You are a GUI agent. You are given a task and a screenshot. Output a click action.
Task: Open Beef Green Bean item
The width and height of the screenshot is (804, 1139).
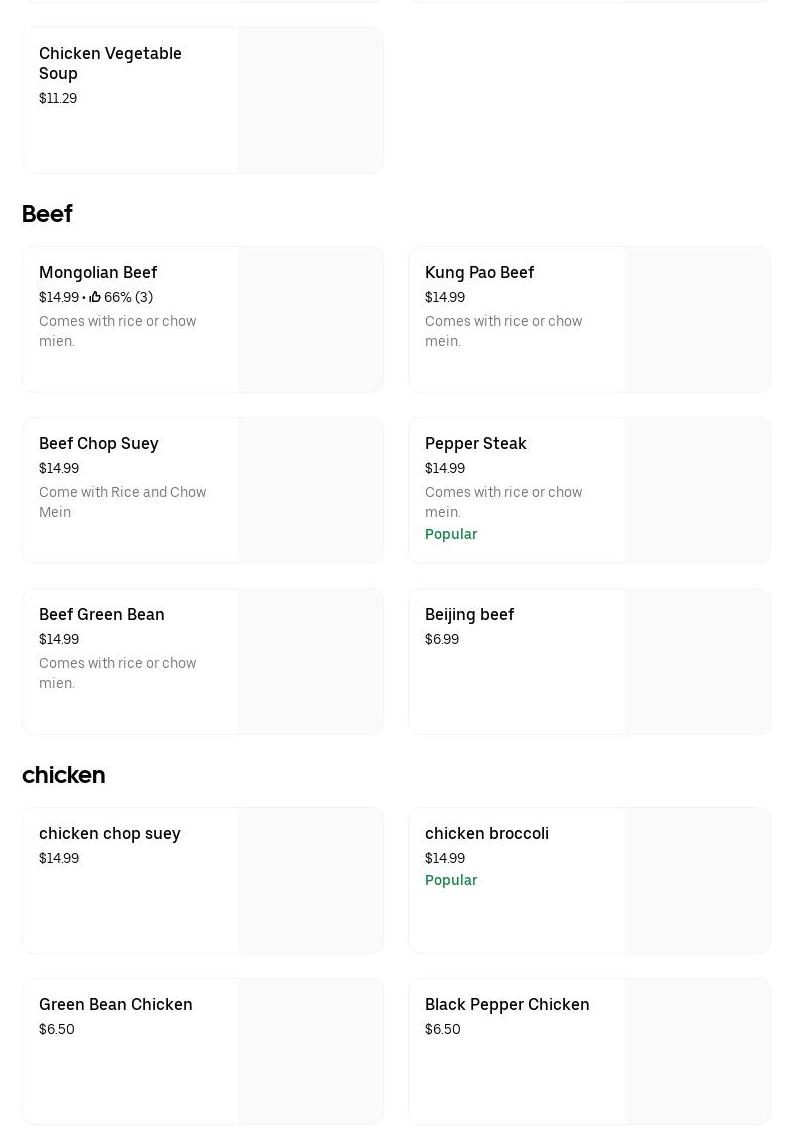(x=101, y=614)
